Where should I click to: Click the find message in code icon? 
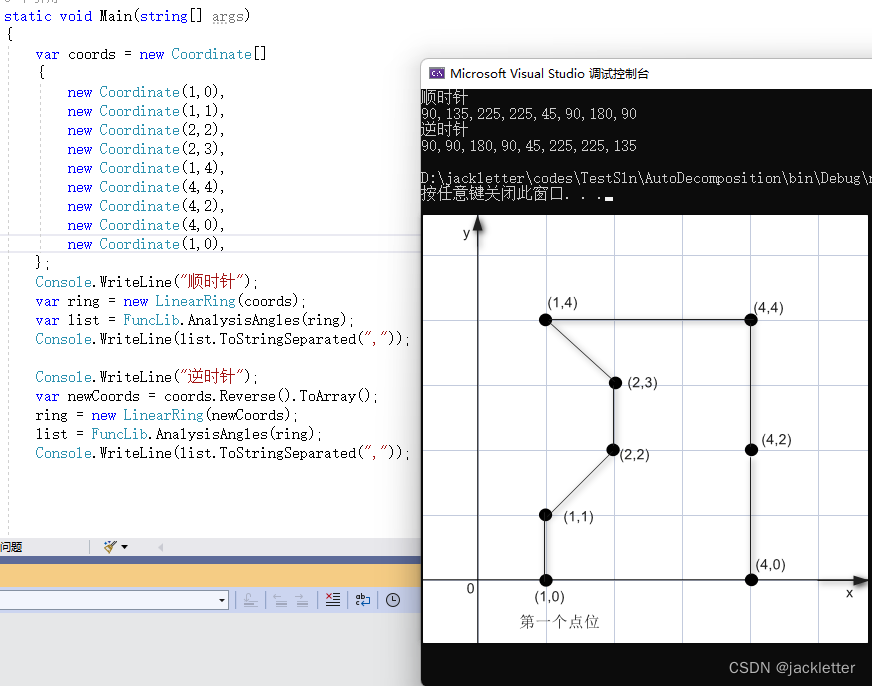(250, 600)
